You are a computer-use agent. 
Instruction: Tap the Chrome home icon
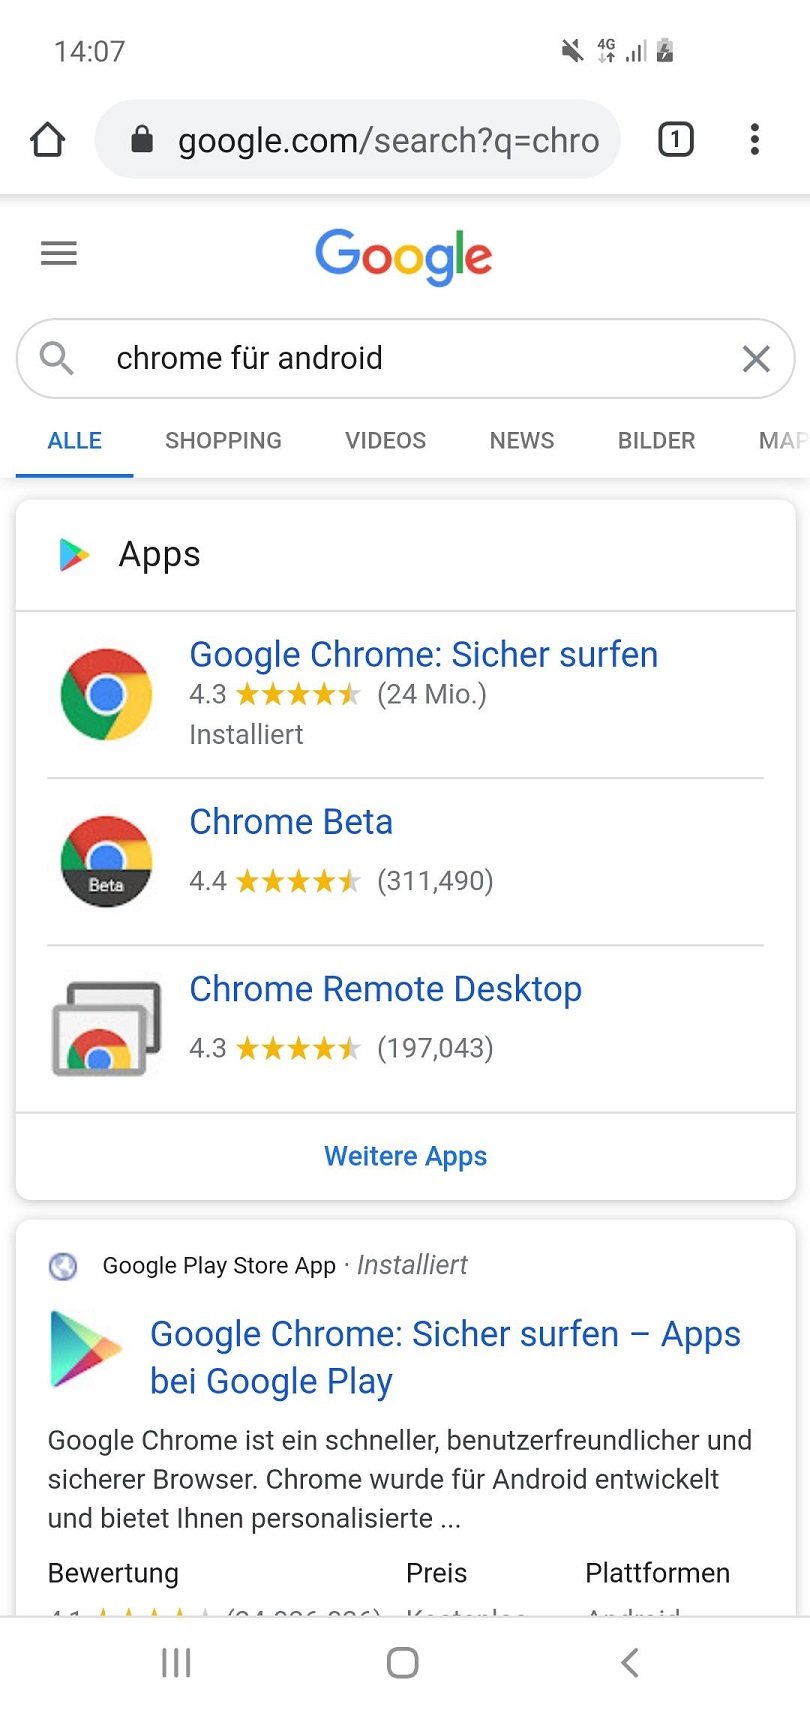[x=47, y=140]
